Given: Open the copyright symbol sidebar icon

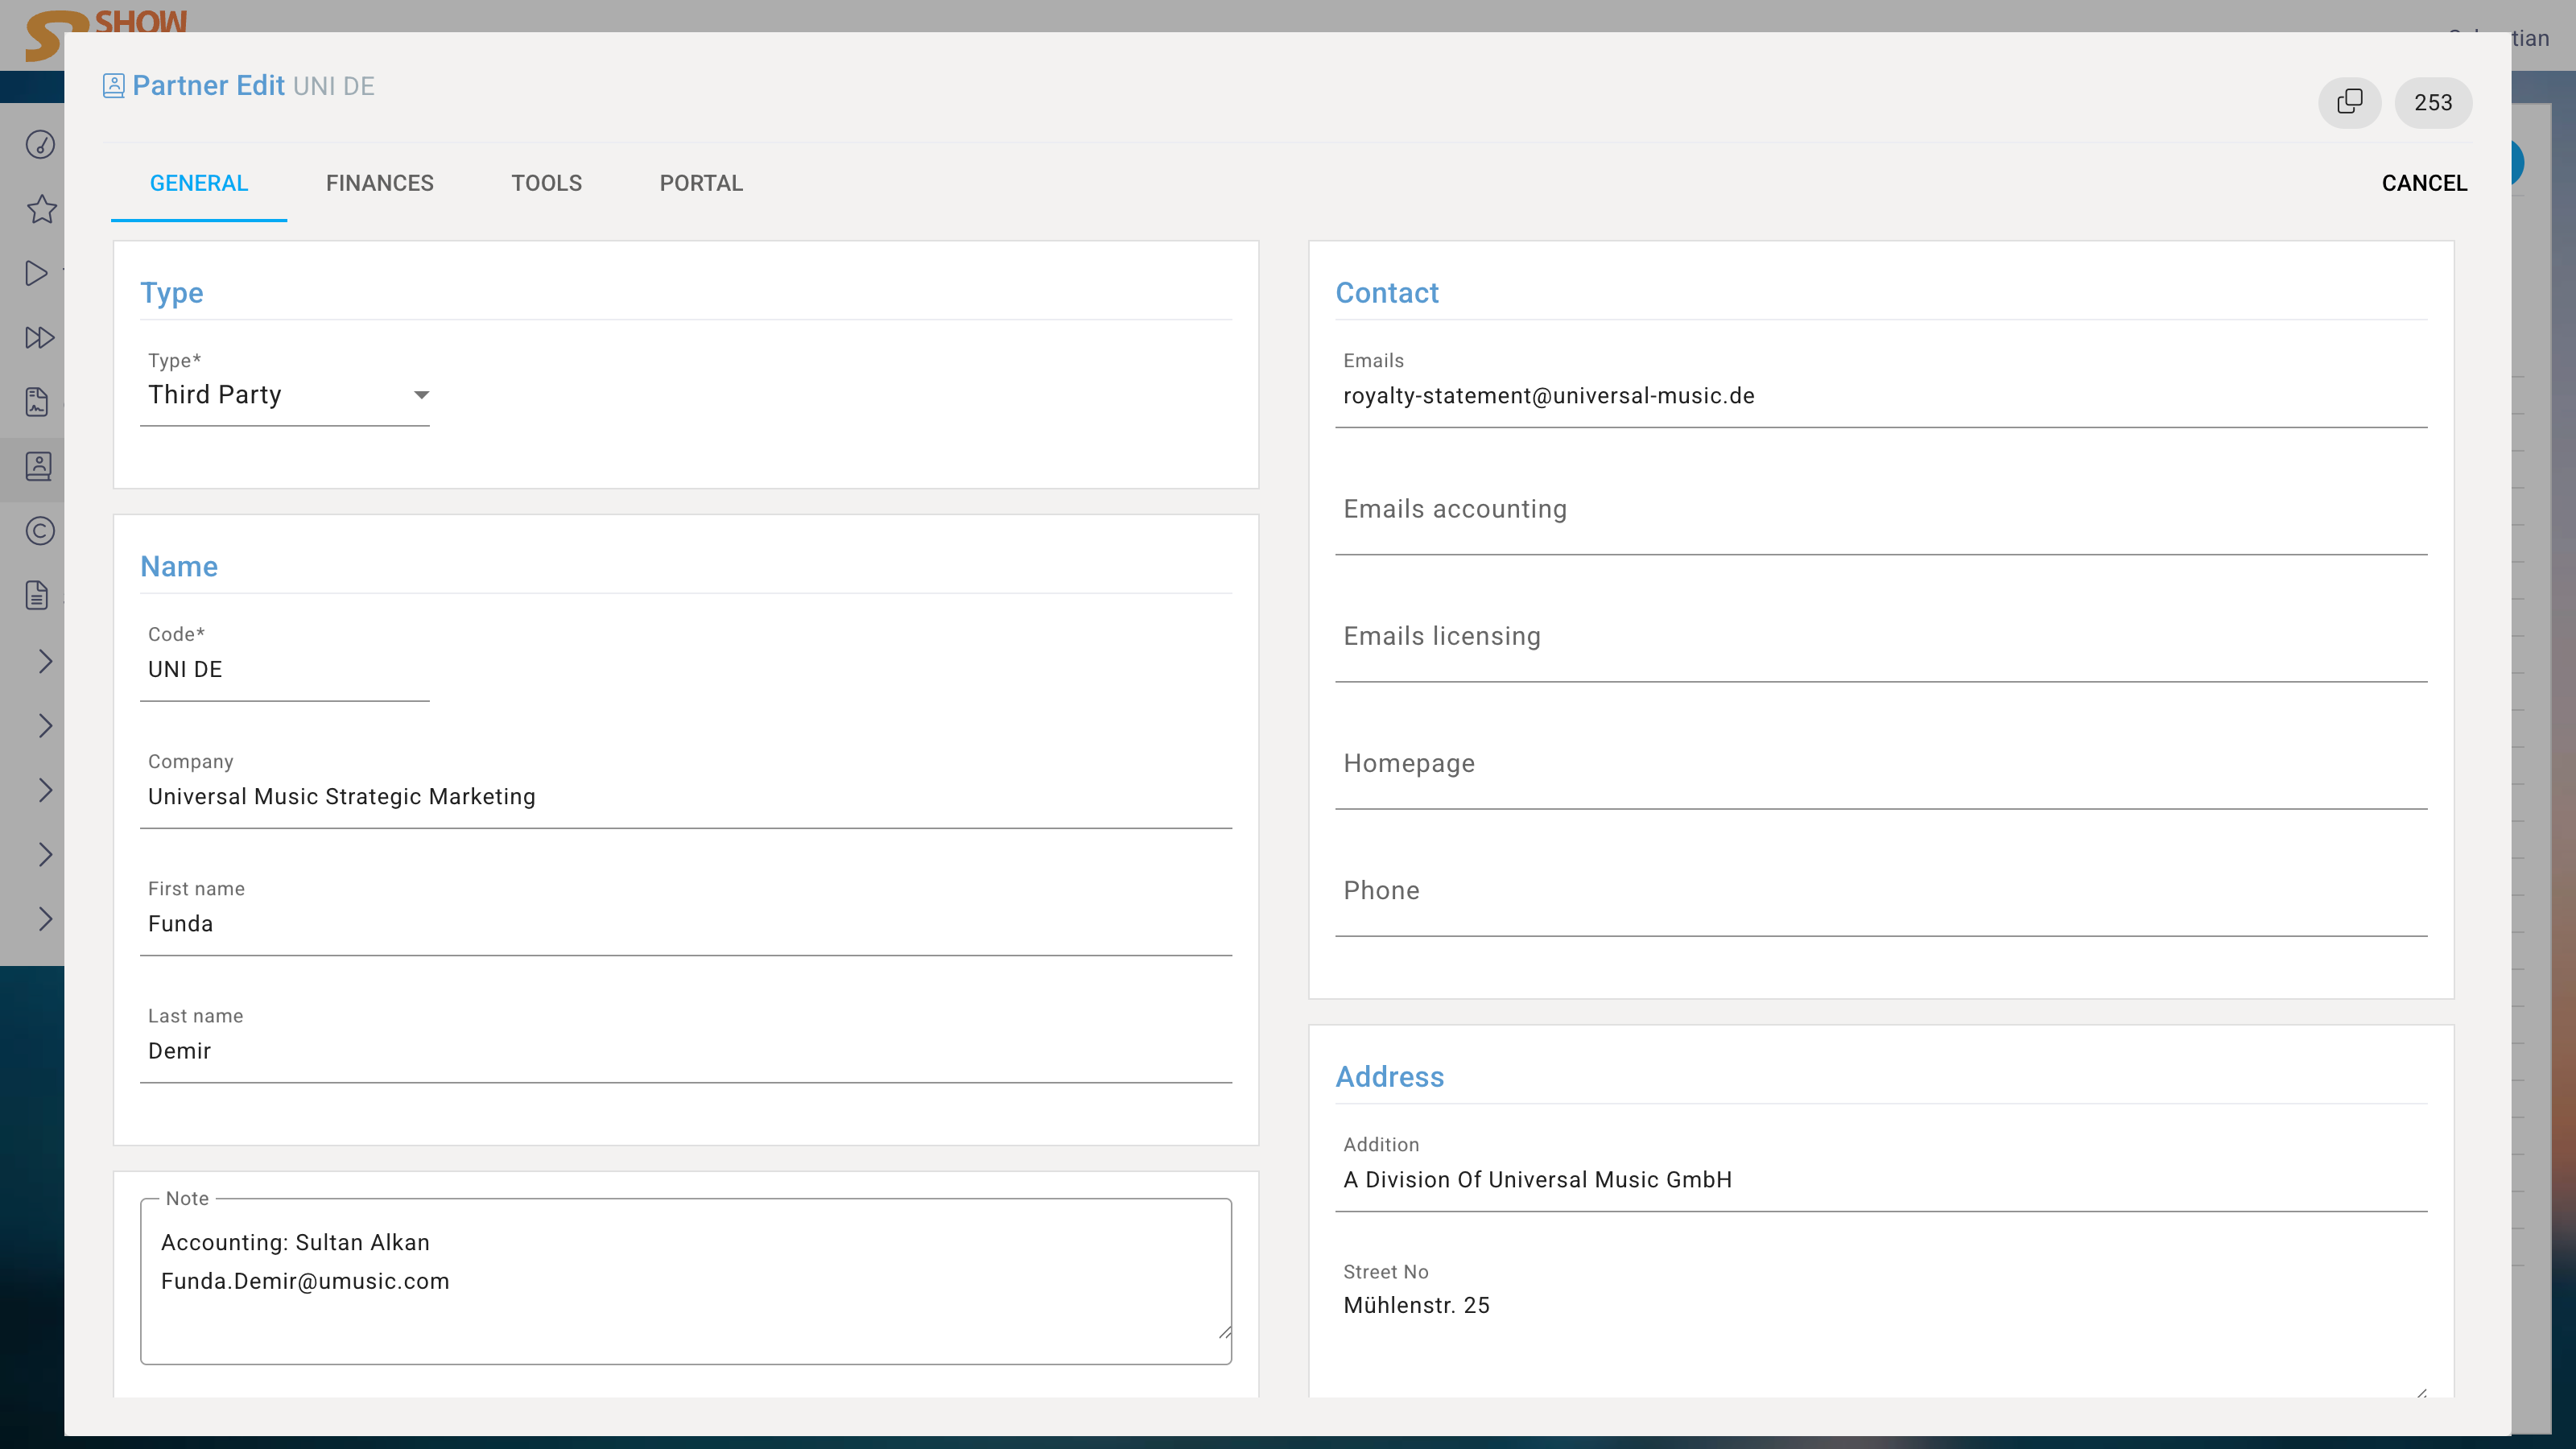Looking at the screenshot, I should coord(40,531).
